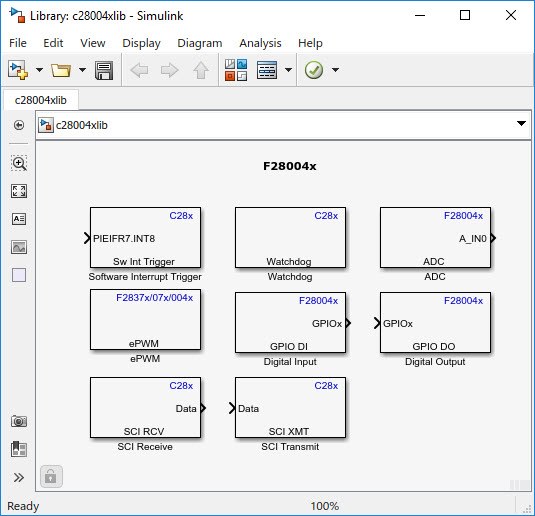This screenshot has width=535, height=516.
Task: Click the Save floppy disk icon
Action: tap(104, 70)
